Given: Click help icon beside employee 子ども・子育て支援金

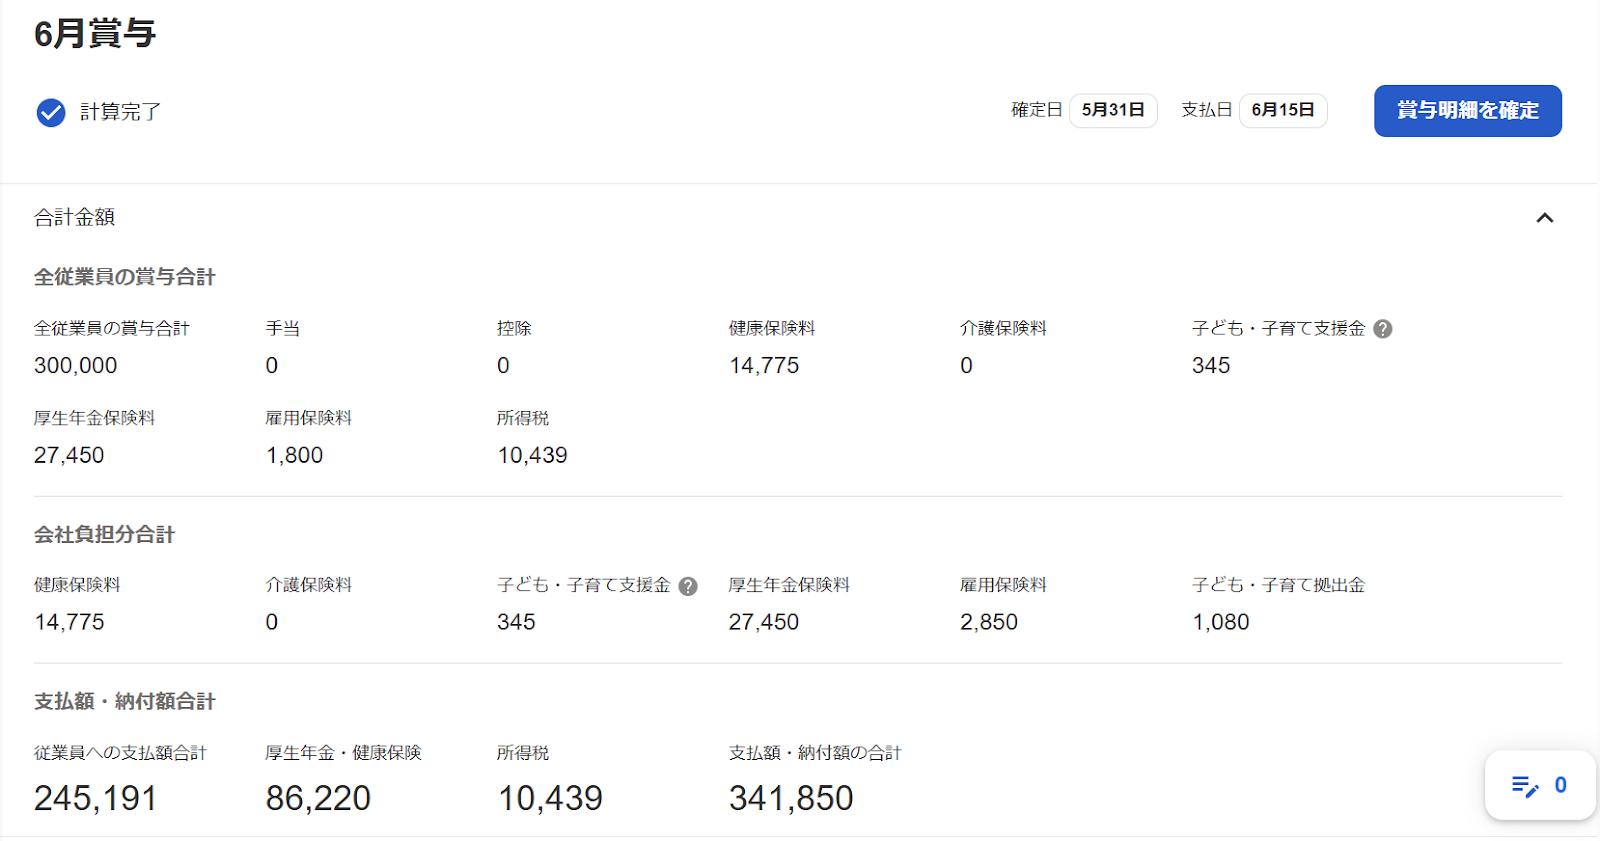Looking at the screenshot, I should tap(1383, 329).
